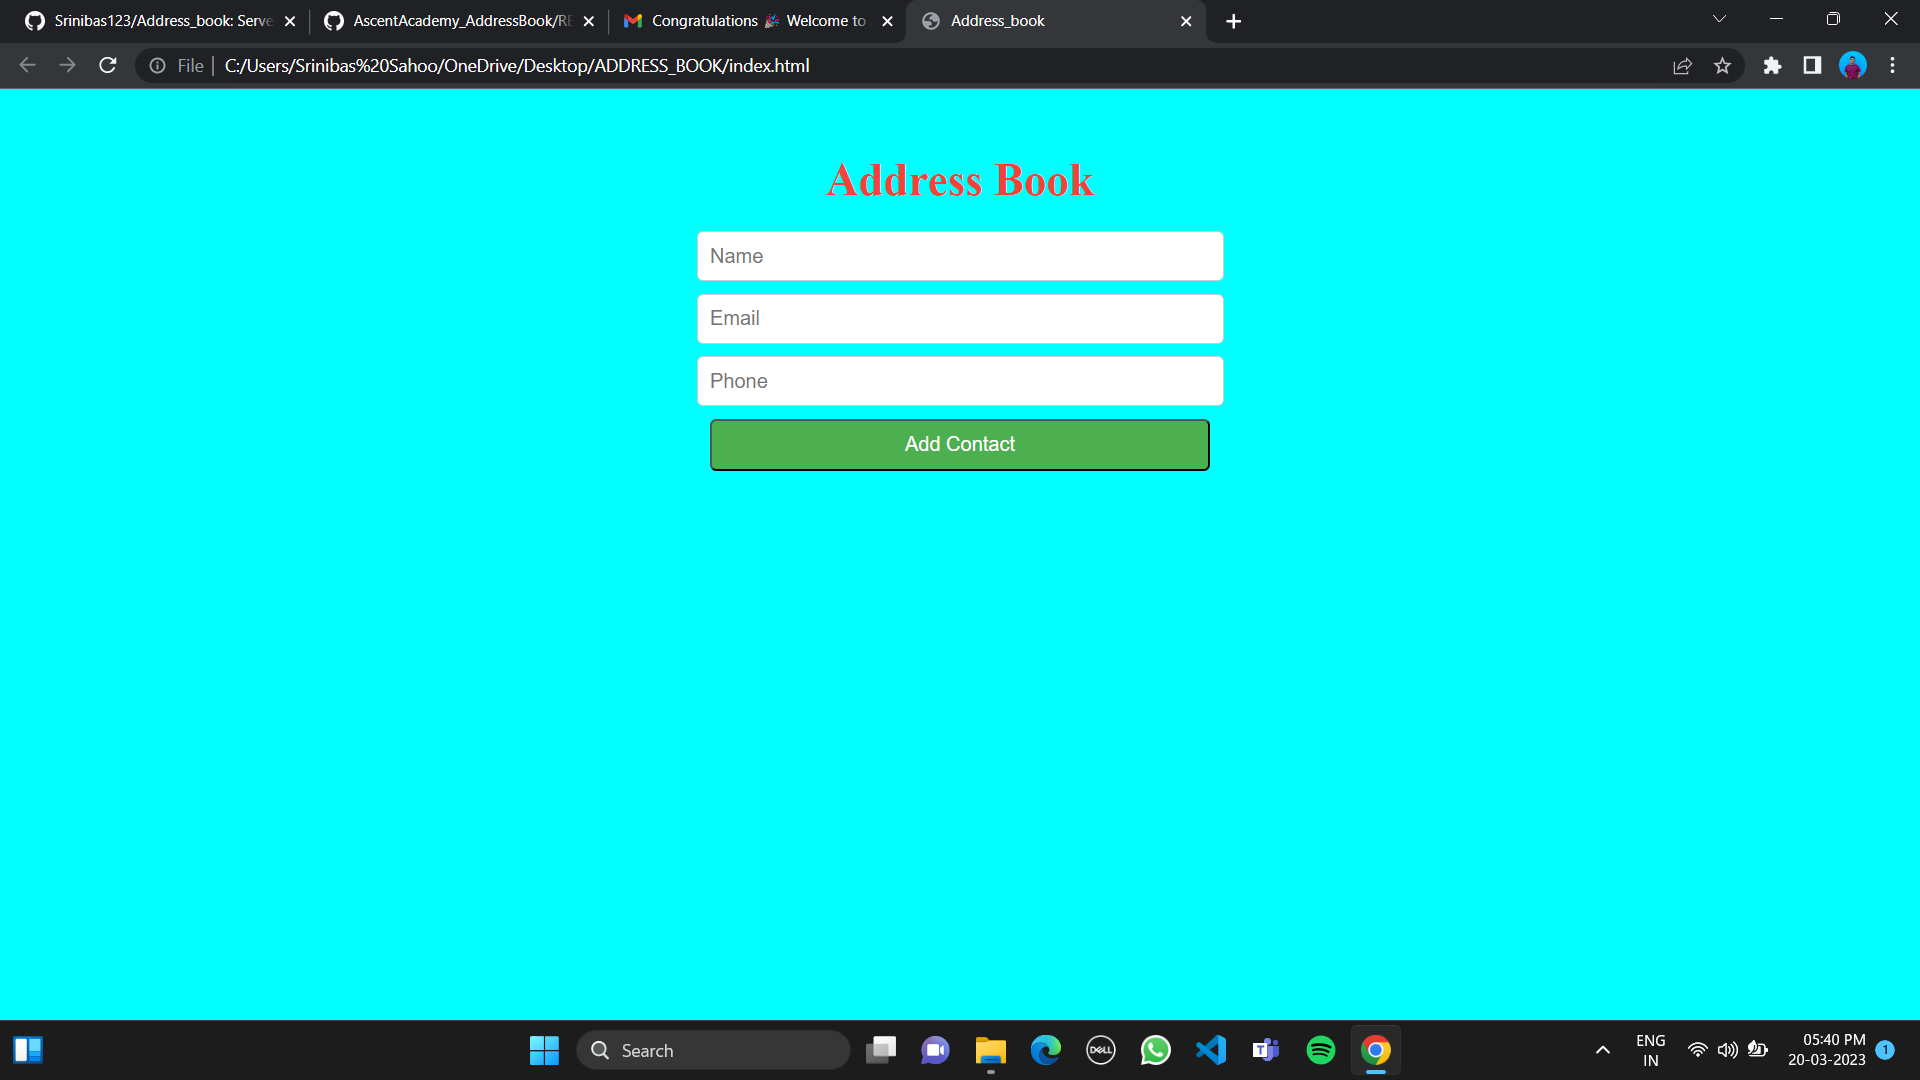Open Microsoft Edge from the taskbar
This screenshot has width=1920, height=1080.
click(x=1045, y=1050)
